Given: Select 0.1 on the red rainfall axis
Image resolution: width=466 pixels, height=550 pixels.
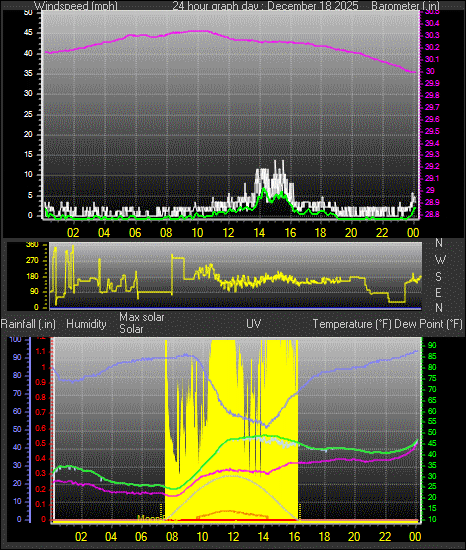Looking at the screenshot, I should point(41,504).
